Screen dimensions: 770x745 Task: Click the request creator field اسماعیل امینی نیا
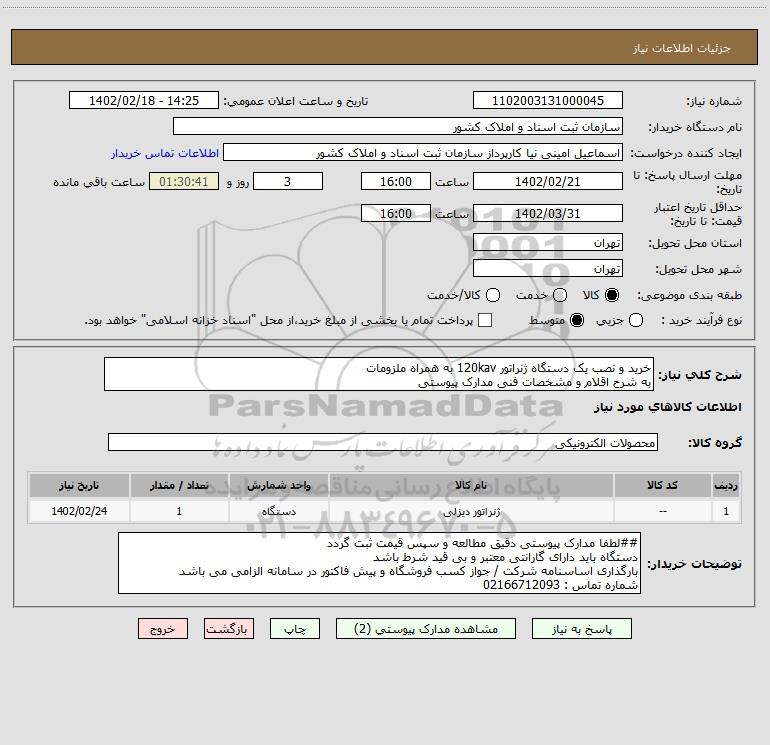click(423, 152)
